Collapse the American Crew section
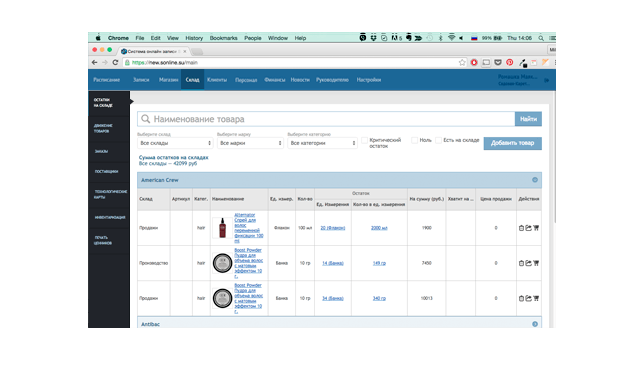Screen dimensions: 640x367 pos(535,180)
